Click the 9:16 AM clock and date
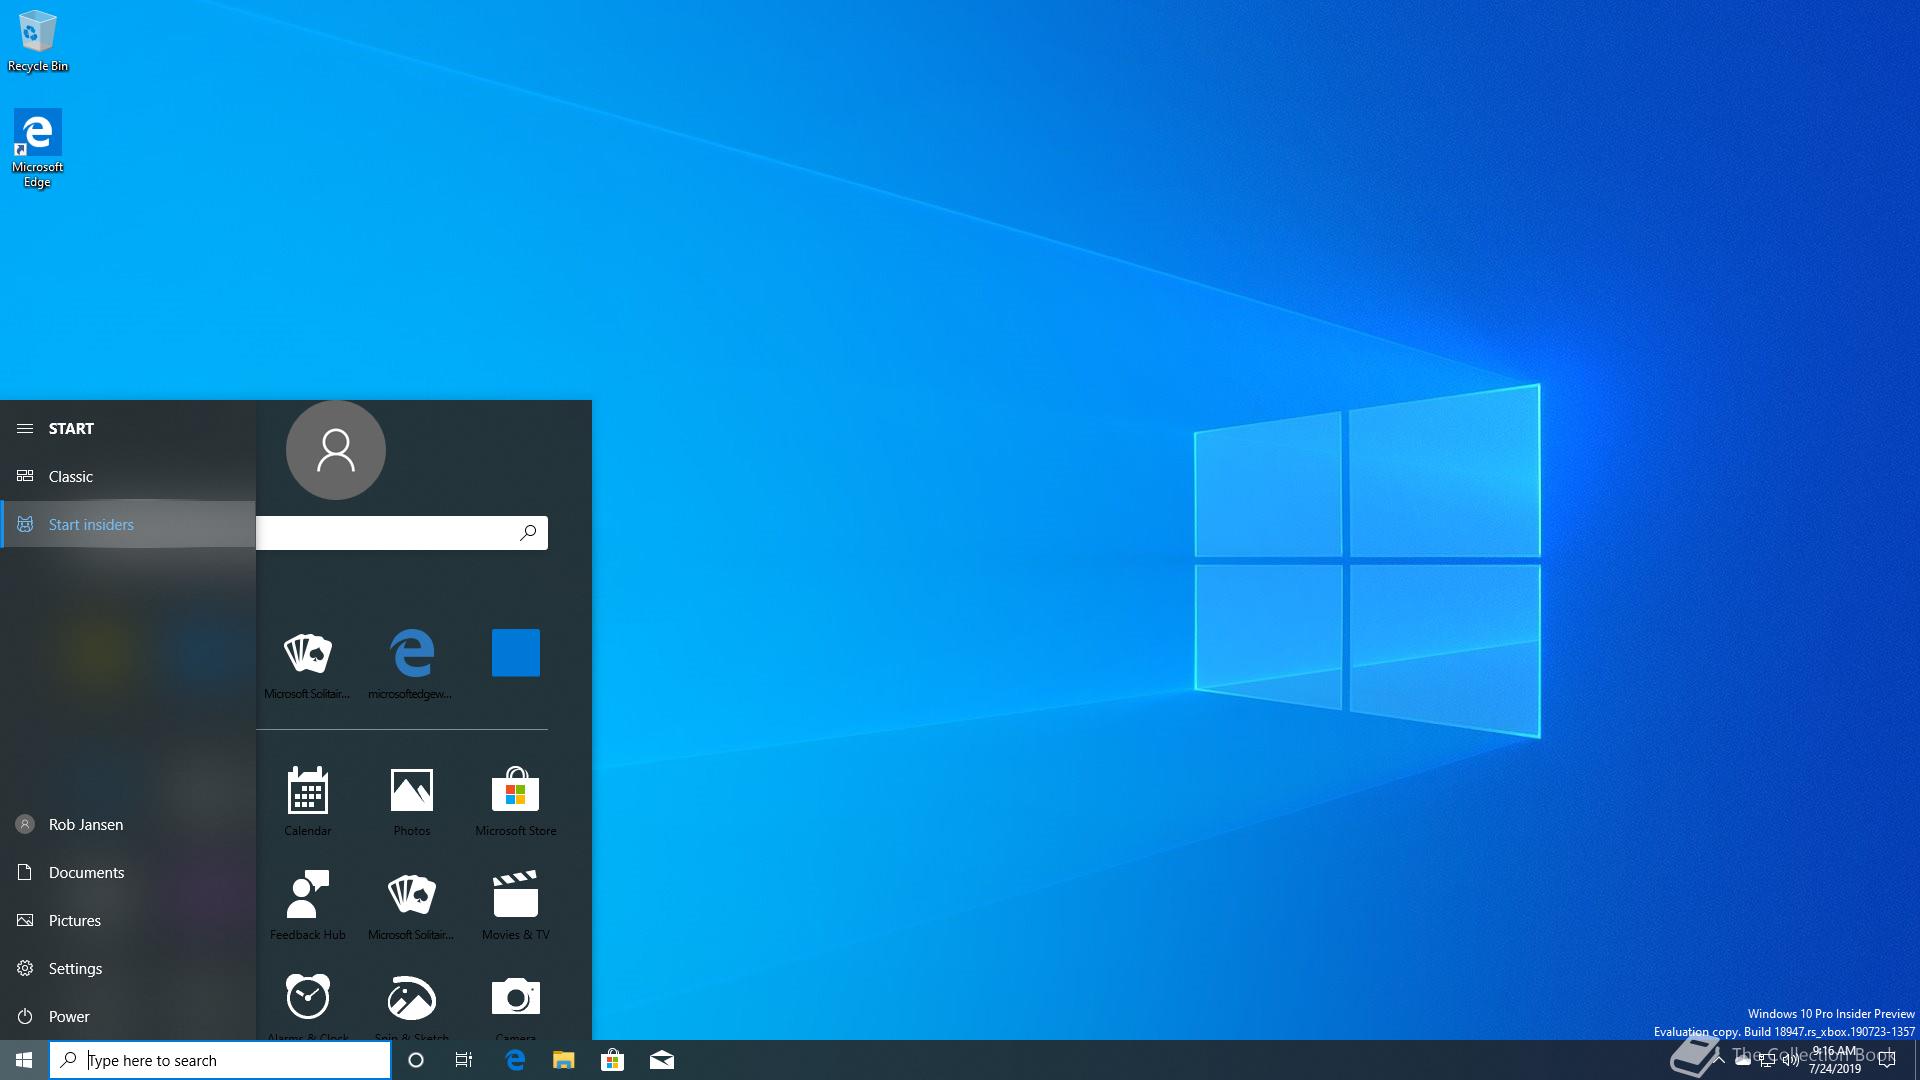 click(x=1835, y=1060)
